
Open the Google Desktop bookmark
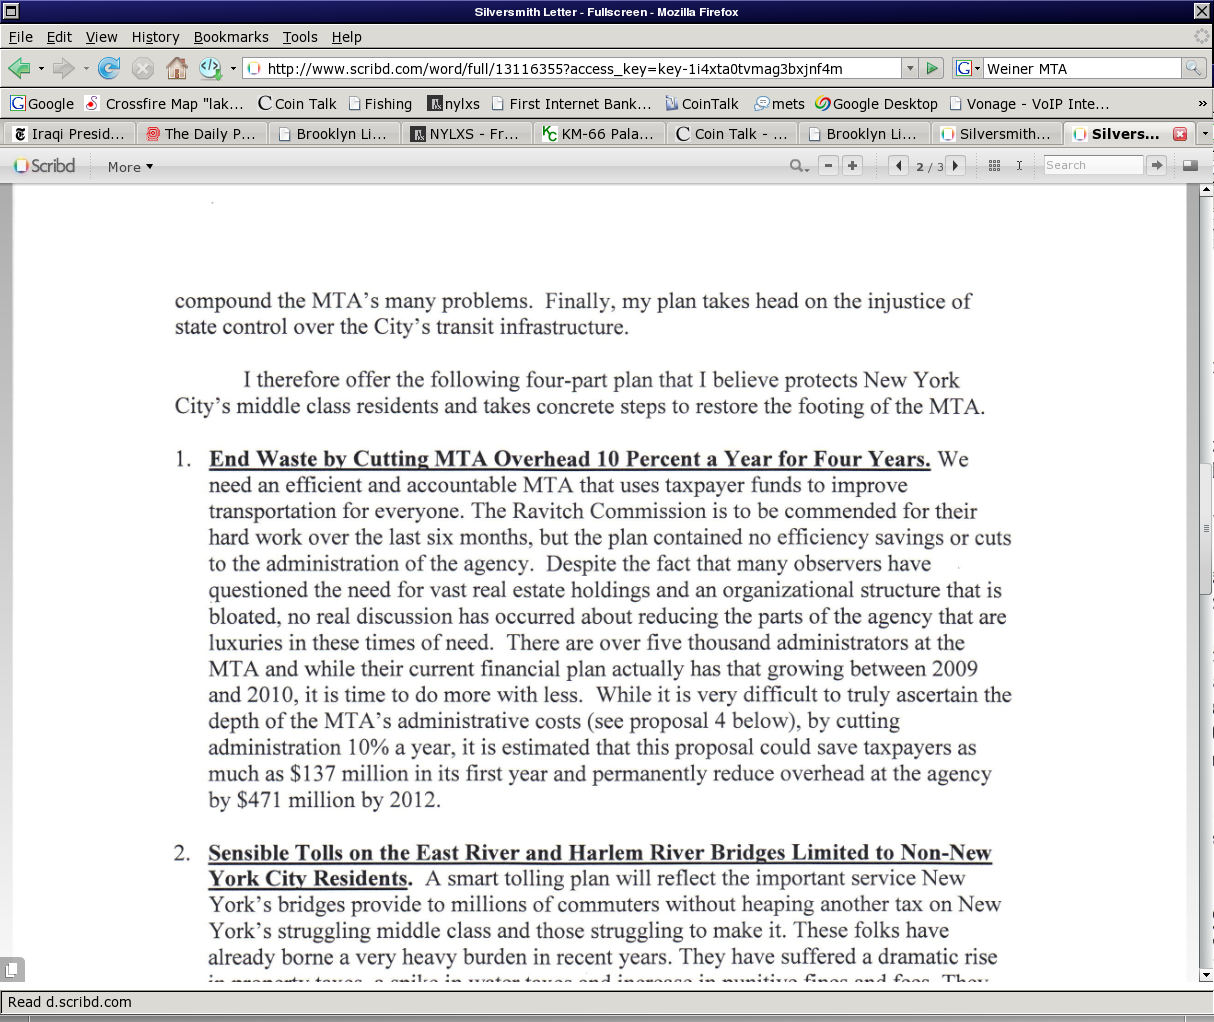[877, 104]
